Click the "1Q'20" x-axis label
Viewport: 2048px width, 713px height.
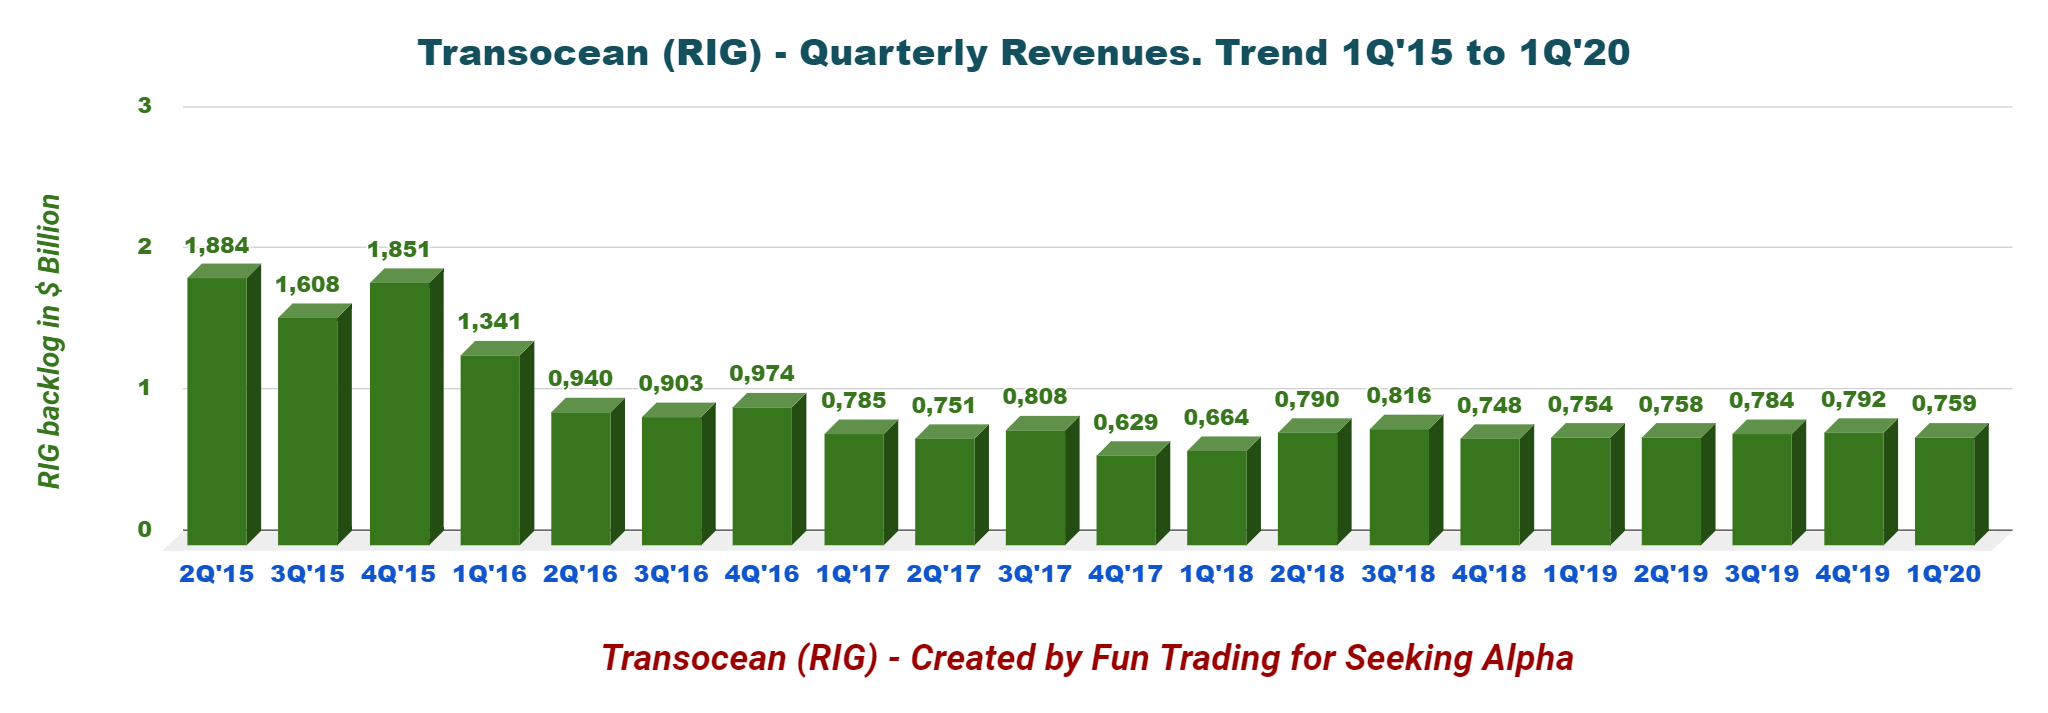[x=1944, y=574]
